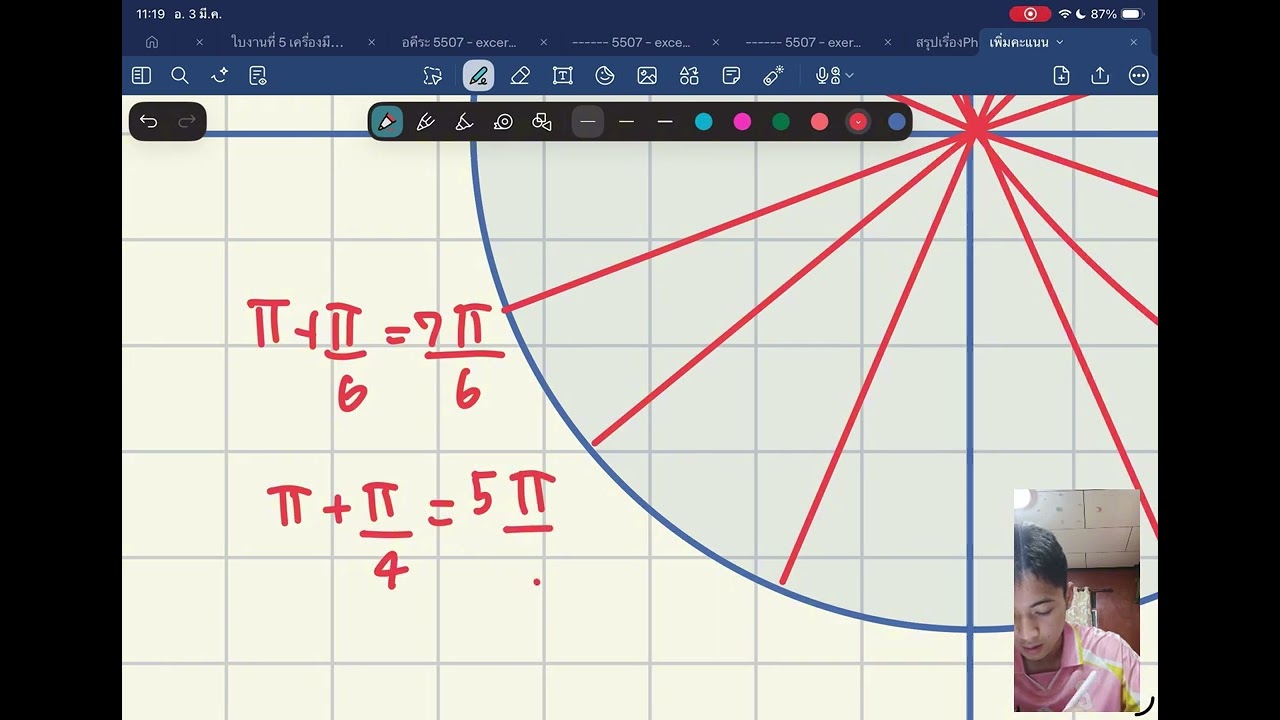Choose the brush pen style
This screenshot has width=1280, height=720.
tap(465, 122)
